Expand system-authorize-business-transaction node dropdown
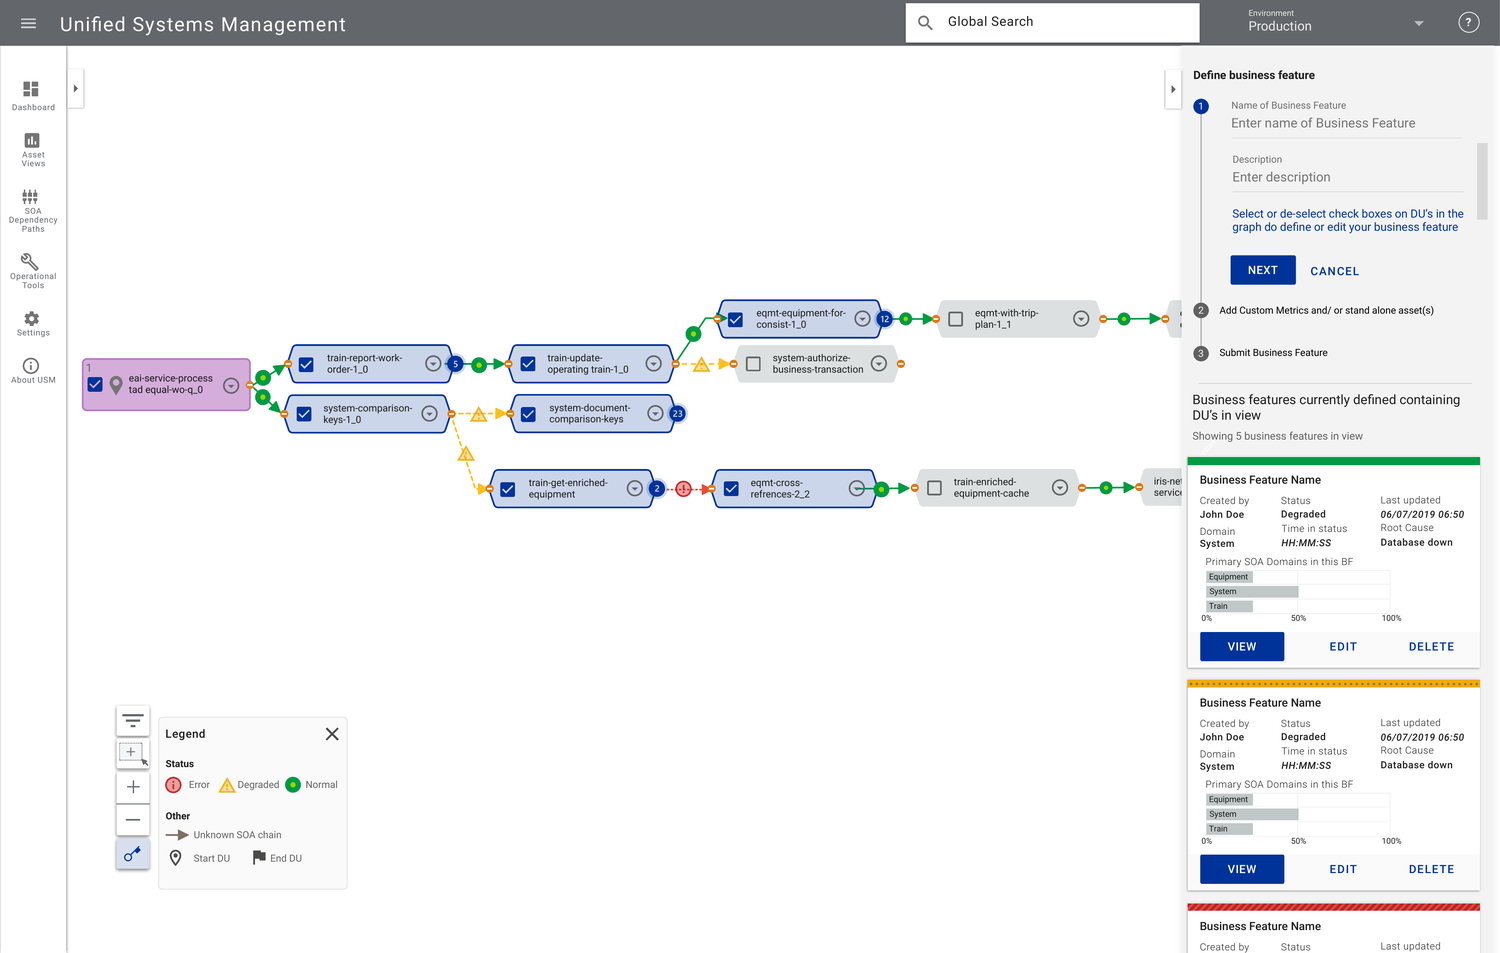 [x=879, y=363]
